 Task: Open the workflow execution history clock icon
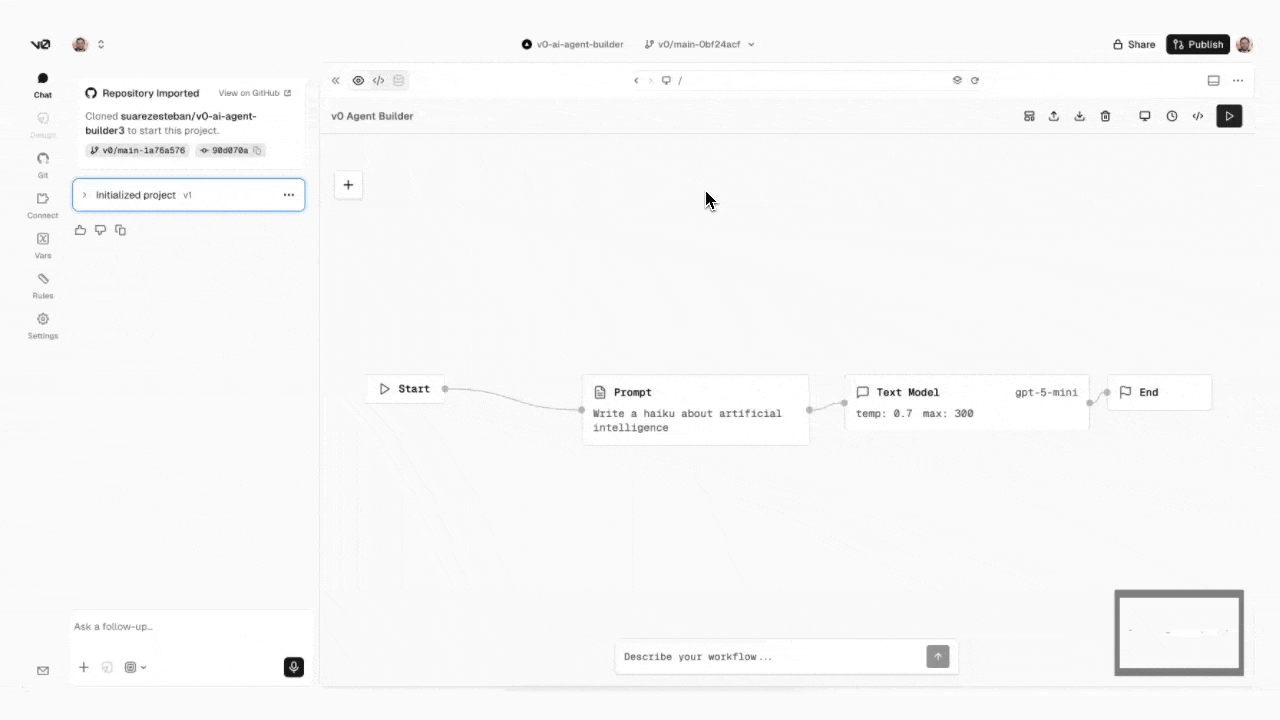click(x=1171, y=116)
